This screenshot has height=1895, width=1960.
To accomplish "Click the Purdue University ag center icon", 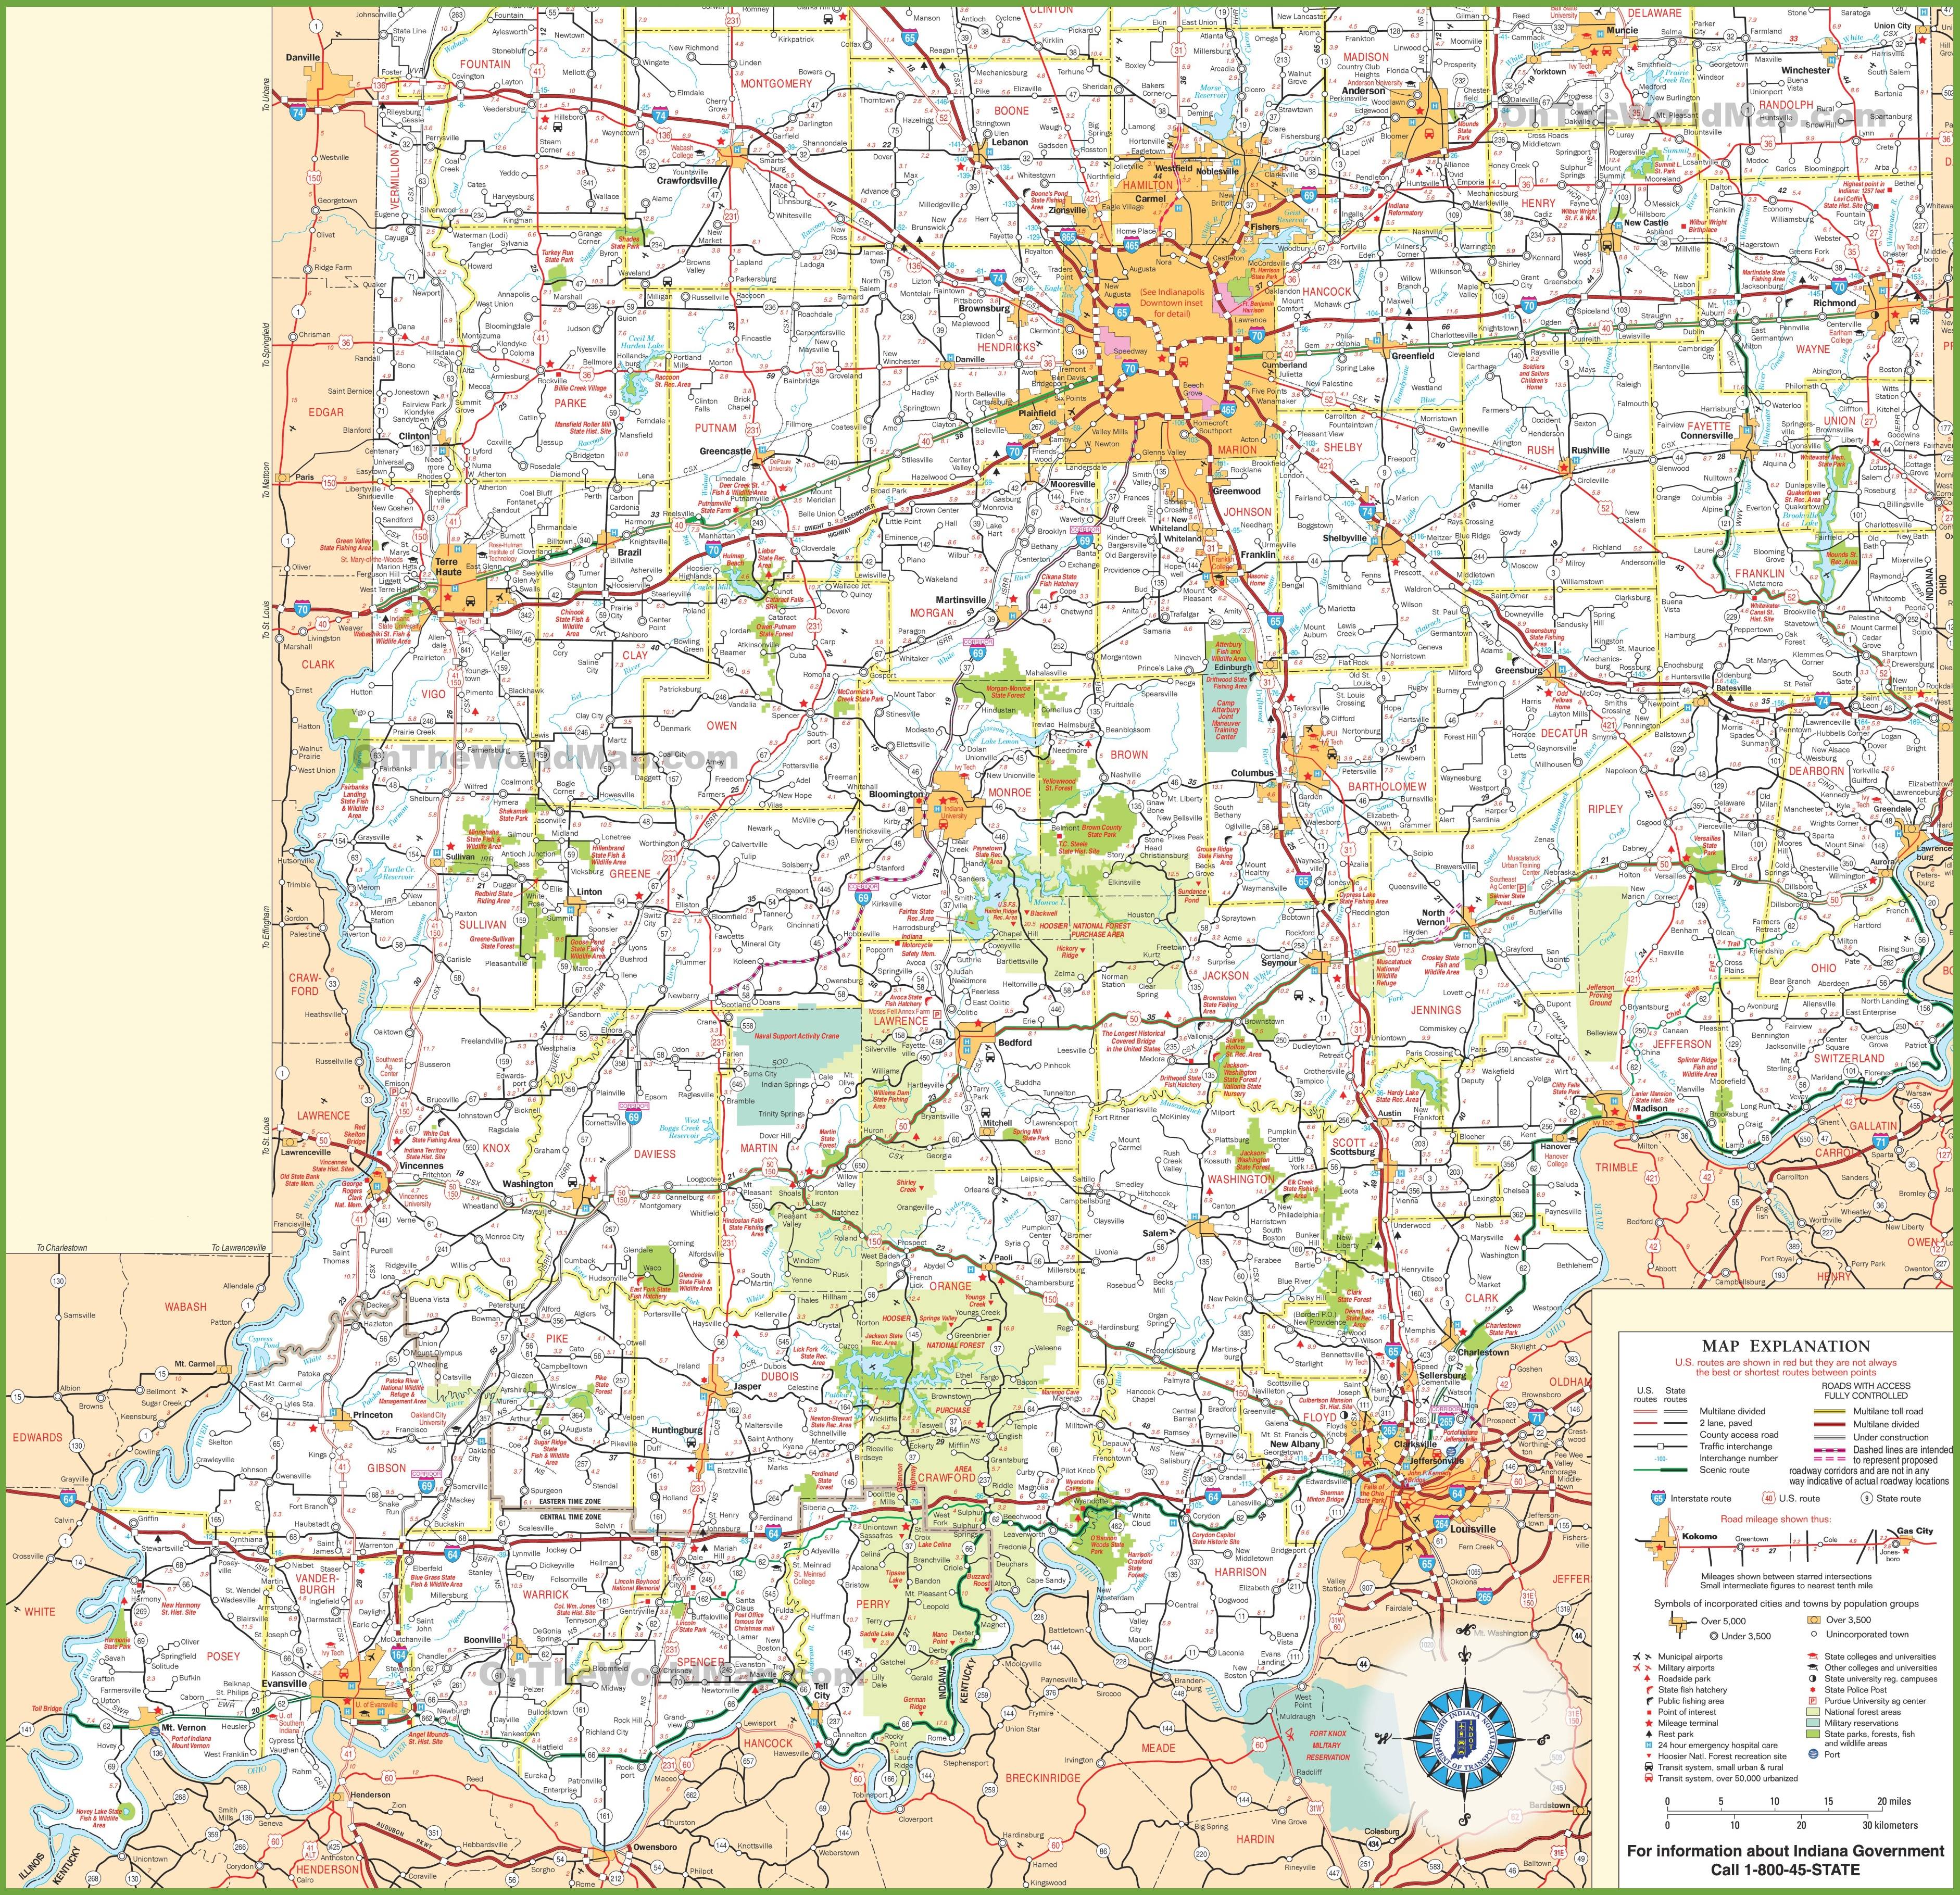I will [x=1813, y=1701].
